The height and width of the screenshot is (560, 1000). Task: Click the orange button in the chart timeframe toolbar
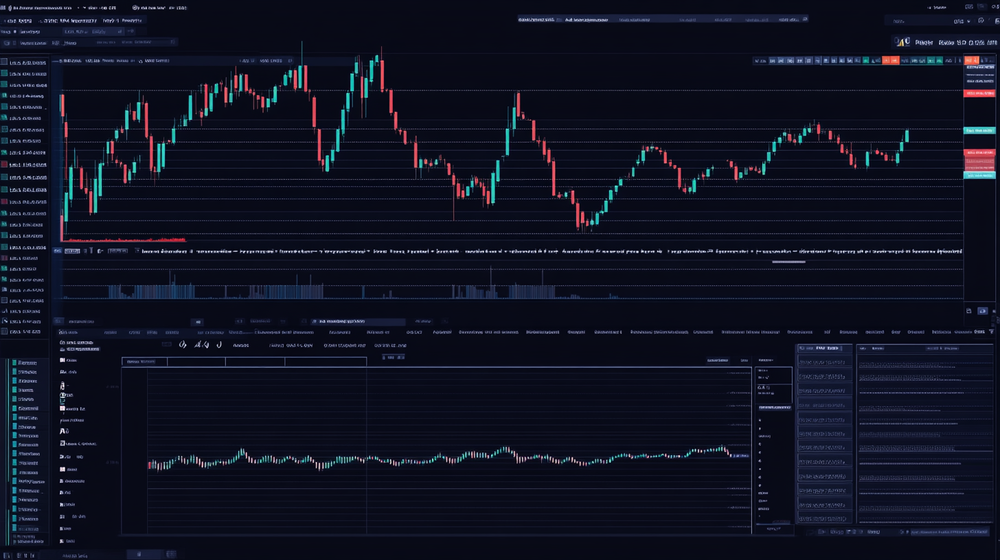pos(886,61)
